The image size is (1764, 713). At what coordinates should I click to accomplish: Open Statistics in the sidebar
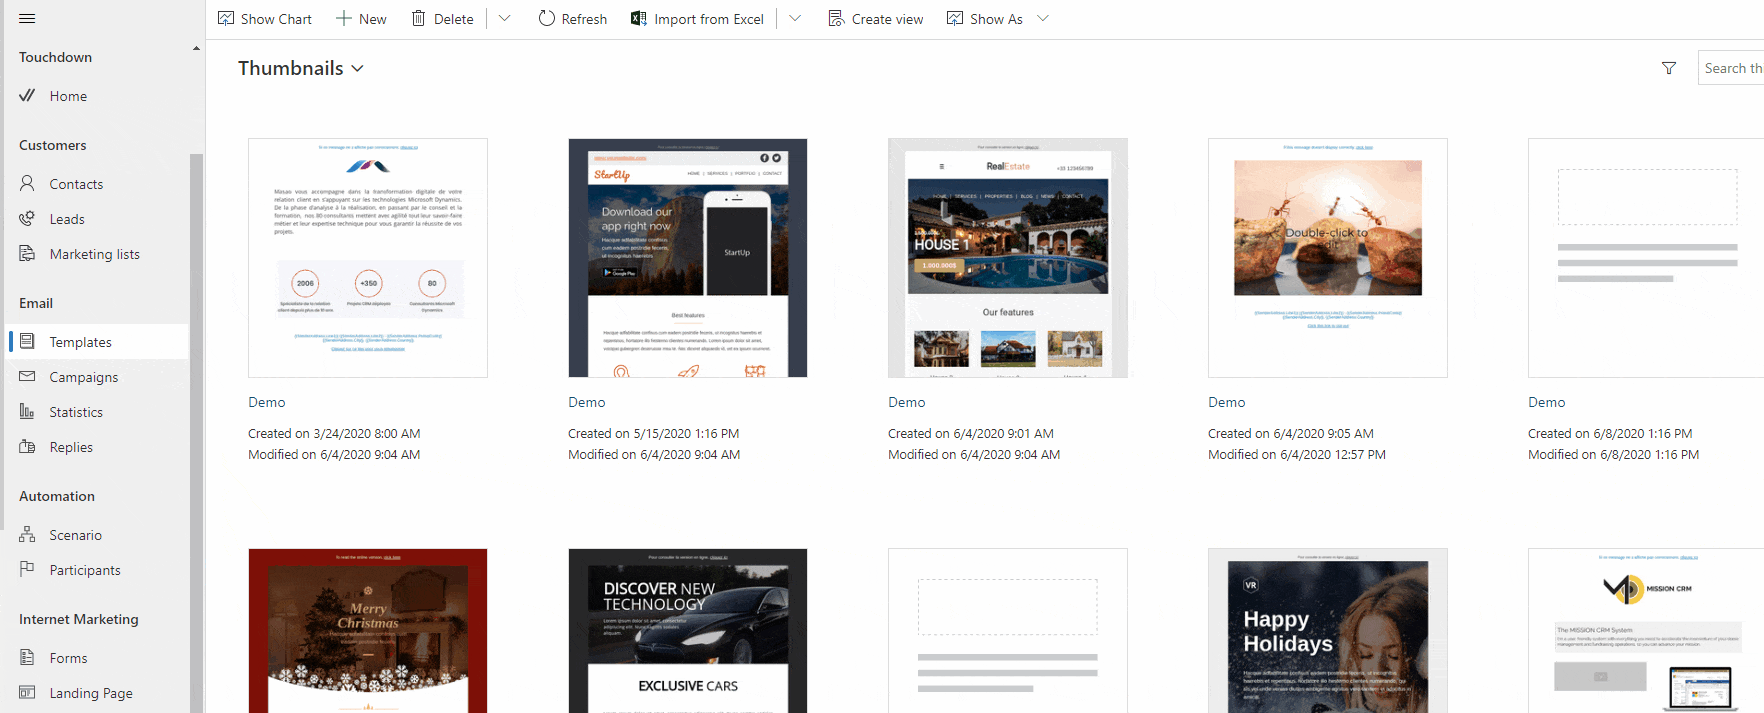pos(76,412)
